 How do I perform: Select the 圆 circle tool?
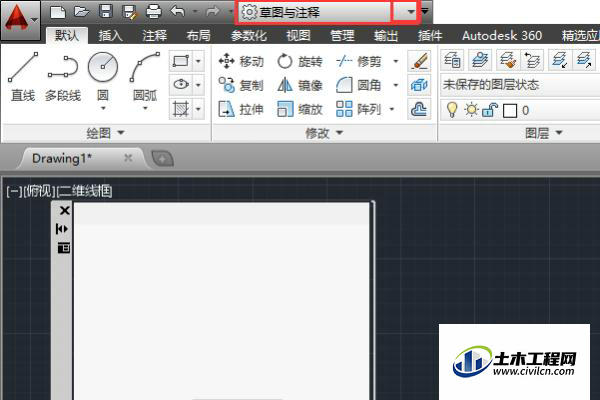pos(103,75)
